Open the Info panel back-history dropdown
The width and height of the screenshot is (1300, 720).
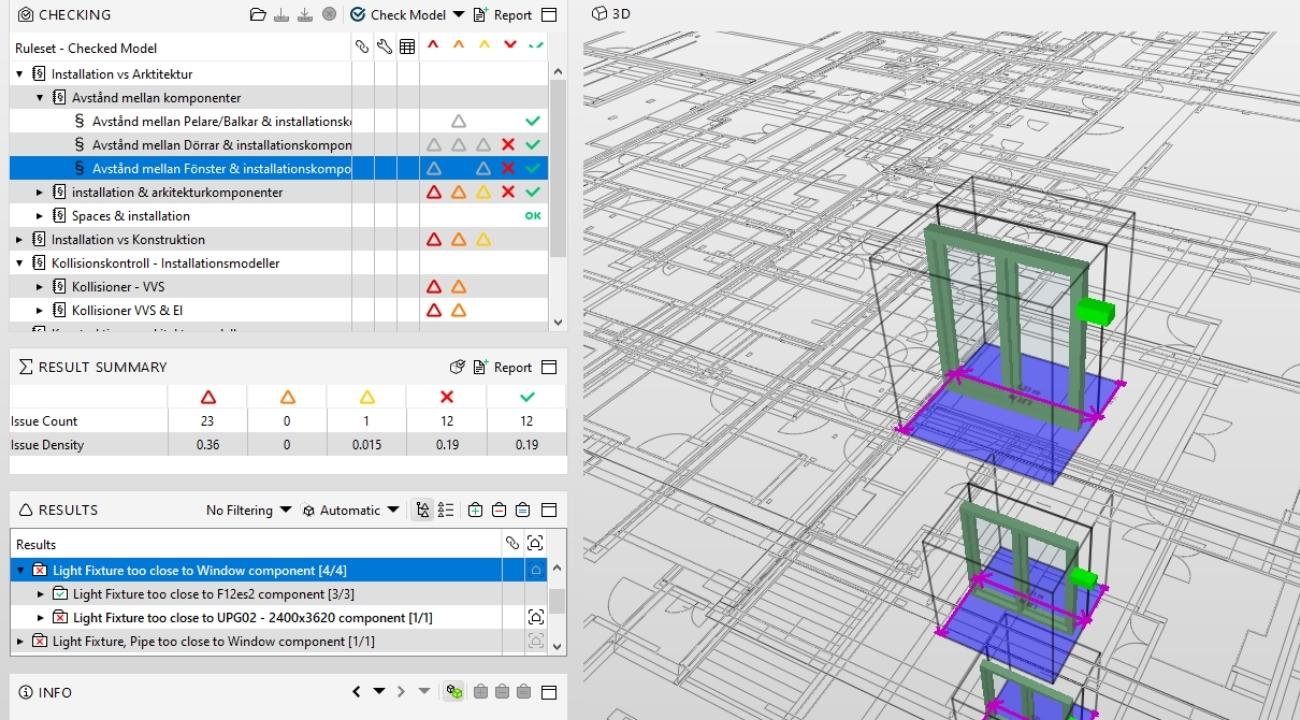point(379,692)
